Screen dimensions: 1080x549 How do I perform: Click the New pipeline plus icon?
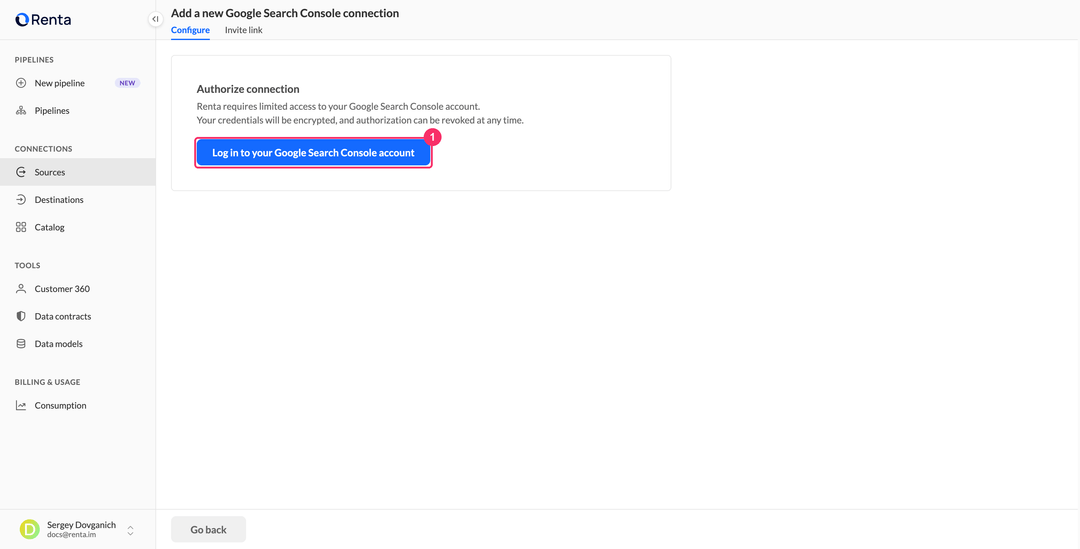[21, 83]
